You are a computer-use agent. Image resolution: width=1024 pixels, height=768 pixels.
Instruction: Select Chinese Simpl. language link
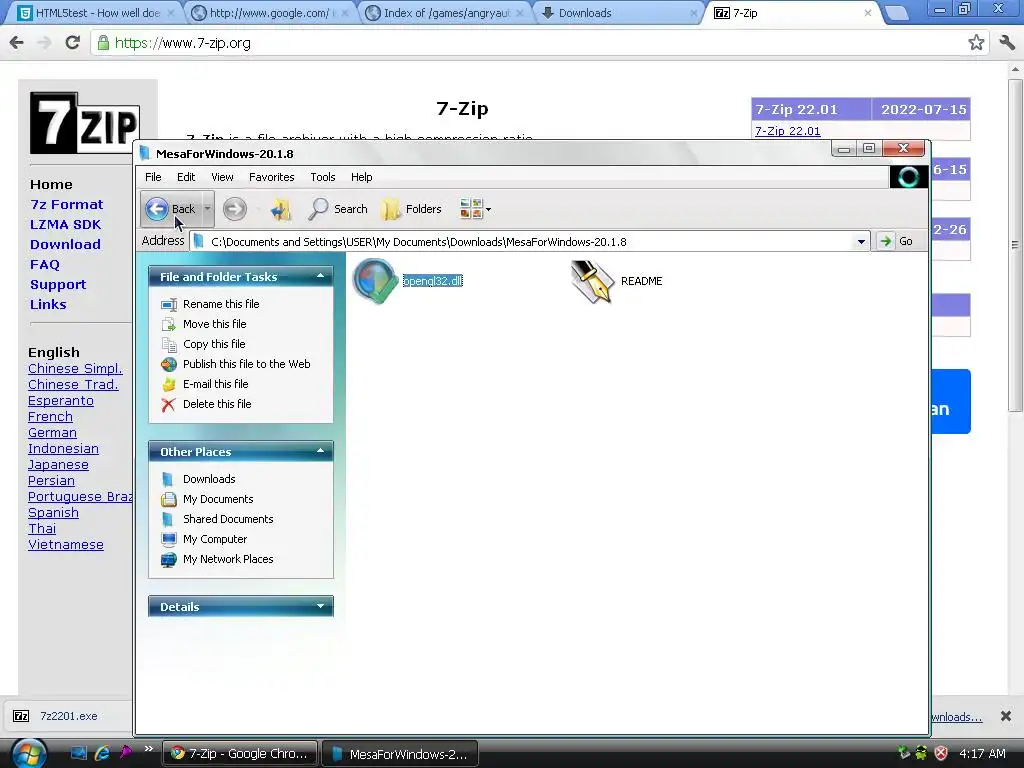pos(75,368)
